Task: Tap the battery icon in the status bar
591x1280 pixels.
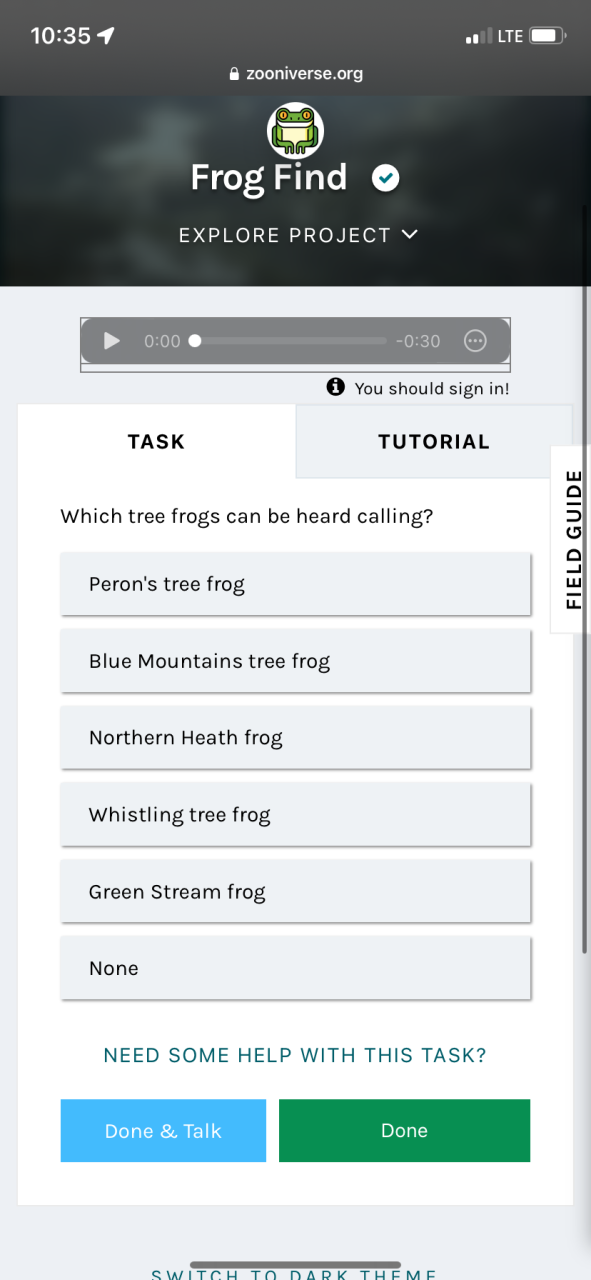Action: click(547, 36)
